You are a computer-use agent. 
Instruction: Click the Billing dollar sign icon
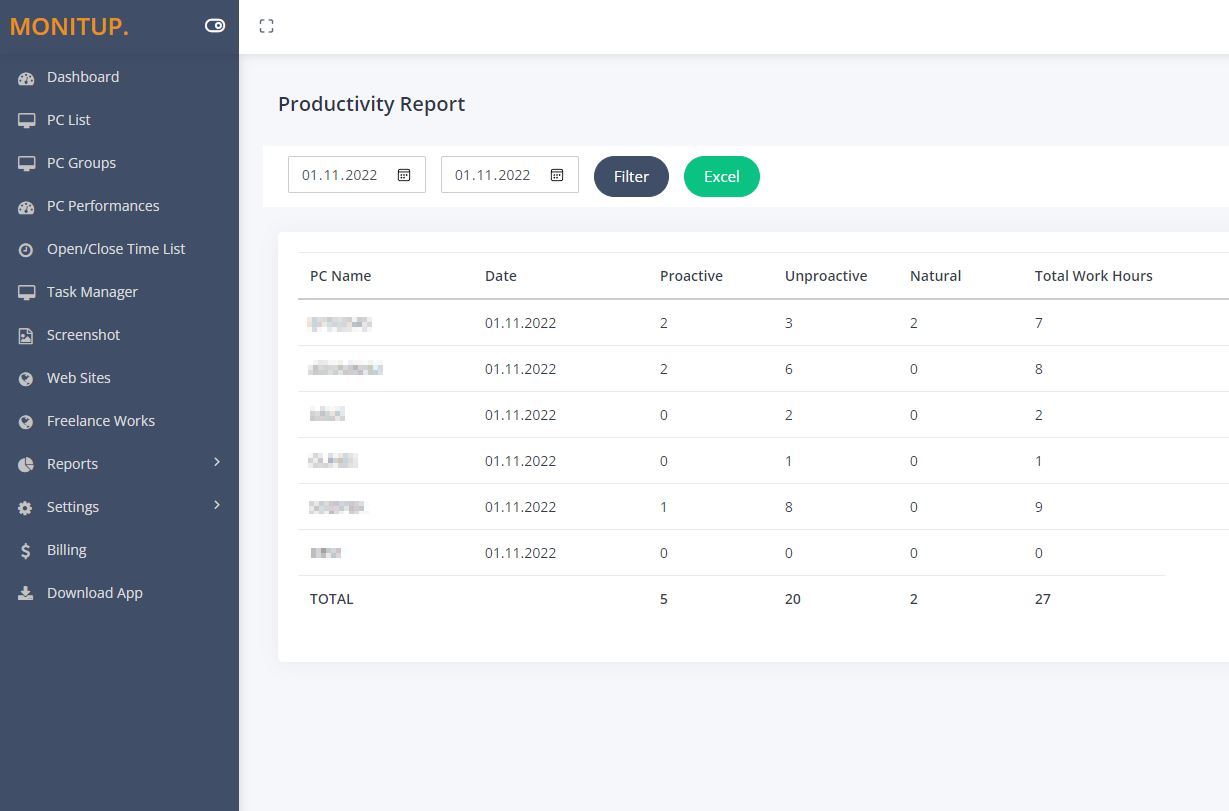pos(26,551)
